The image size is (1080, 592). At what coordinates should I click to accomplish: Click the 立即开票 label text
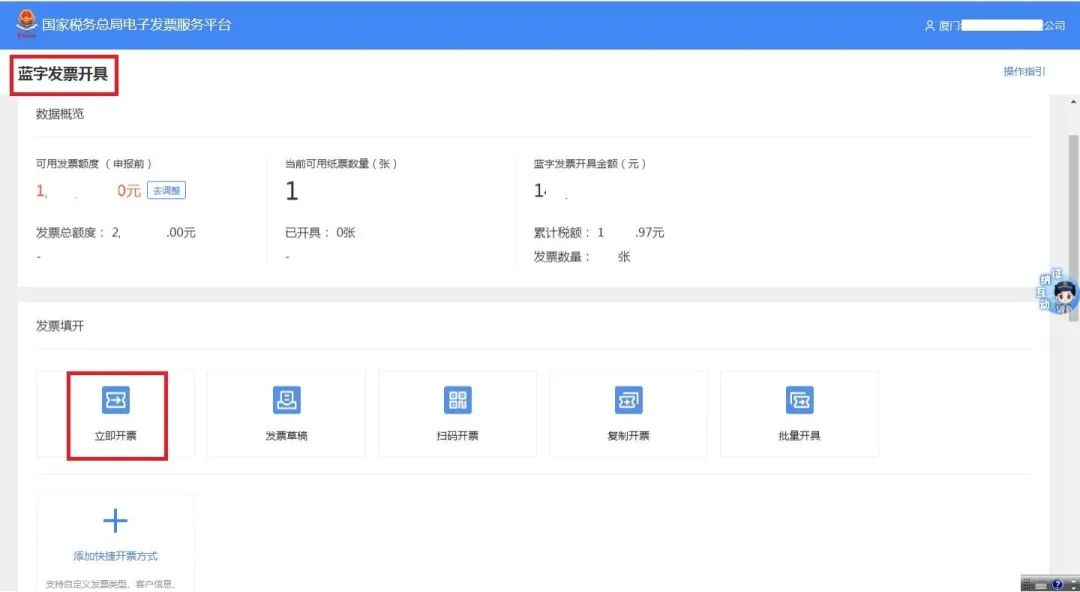[x=116, y=437]
